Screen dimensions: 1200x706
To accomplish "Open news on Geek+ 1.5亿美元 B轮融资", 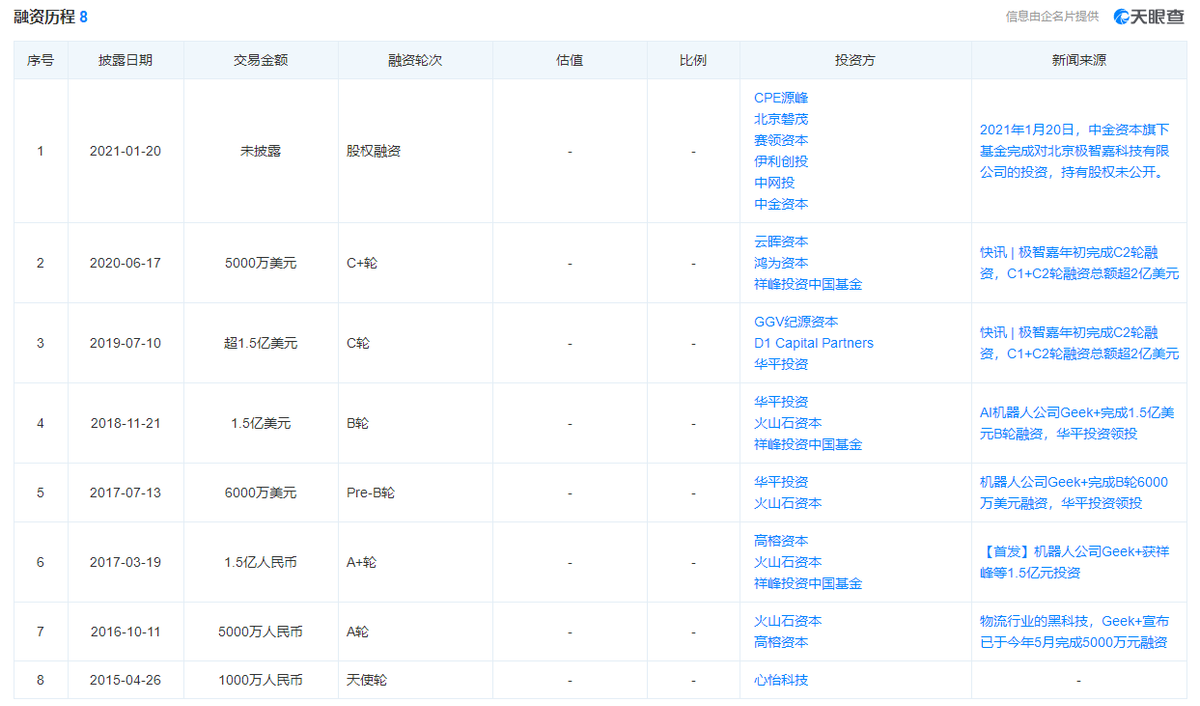I will point(1077,423).
